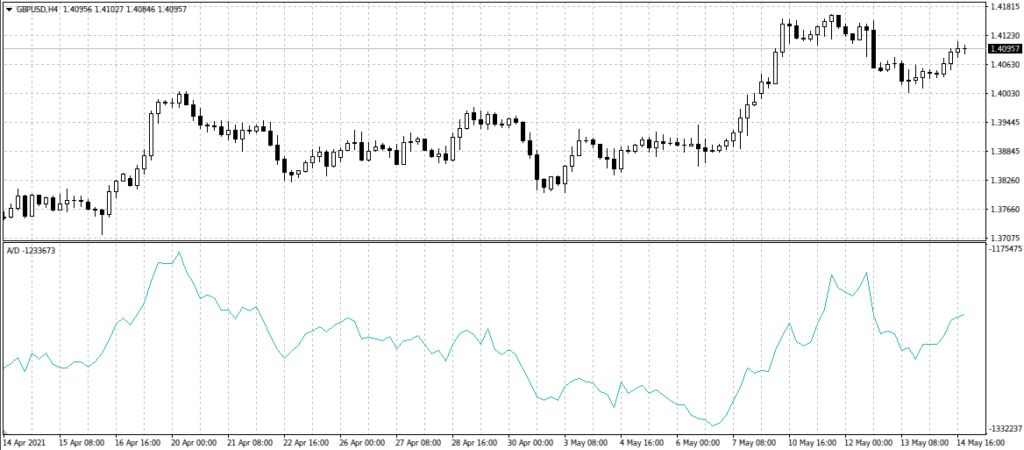This screenshot has height=450, width=1024.
Task: Click the -1332237 indicator scale value
Action: click(1003, 427)
